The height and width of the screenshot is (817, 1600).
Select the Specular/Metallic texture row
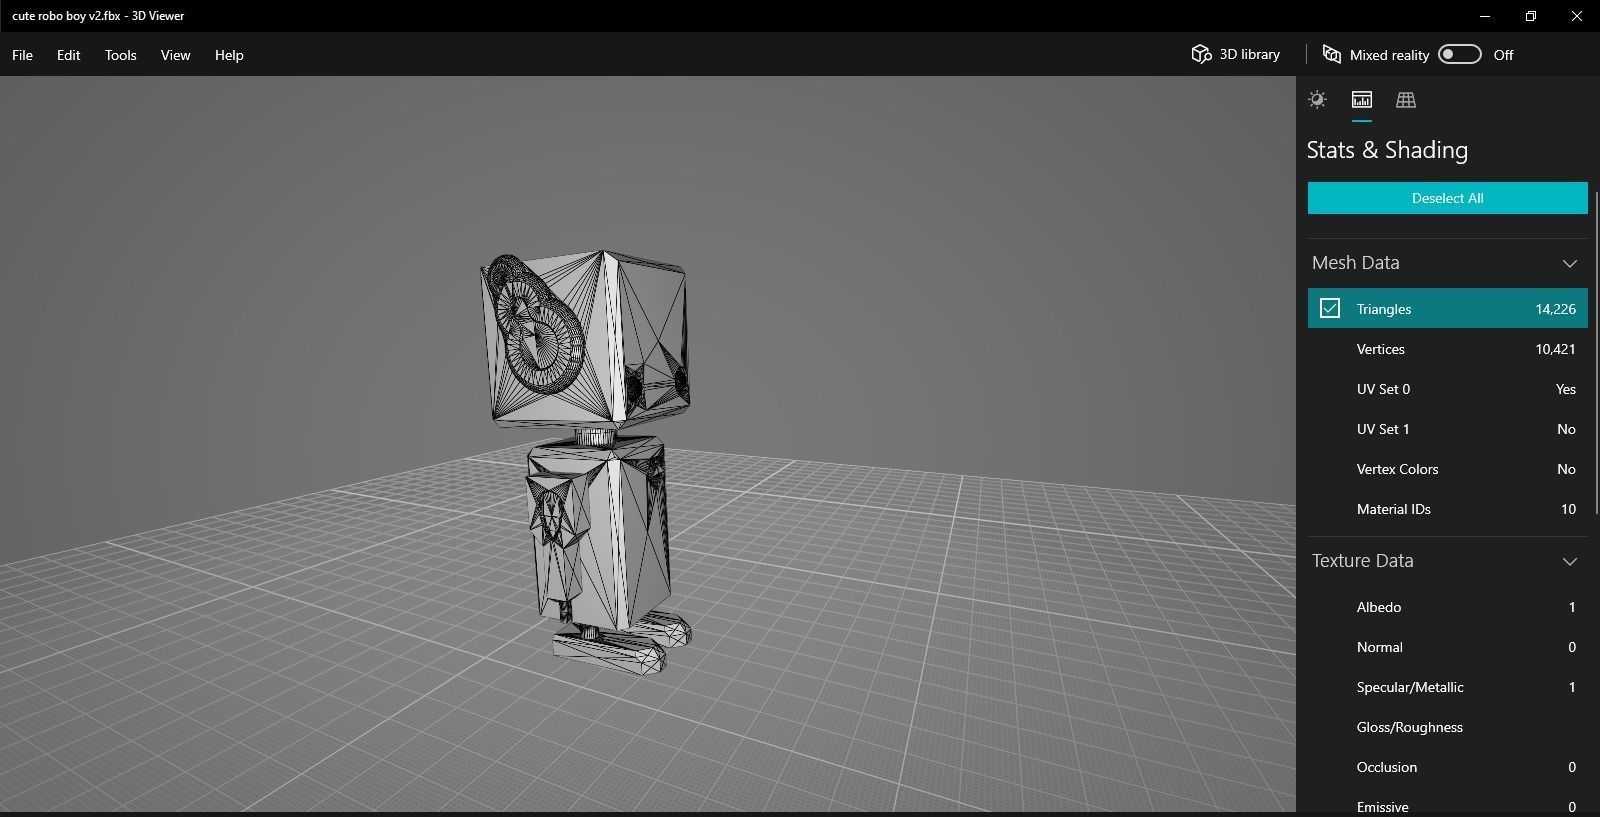[1447, 687]
